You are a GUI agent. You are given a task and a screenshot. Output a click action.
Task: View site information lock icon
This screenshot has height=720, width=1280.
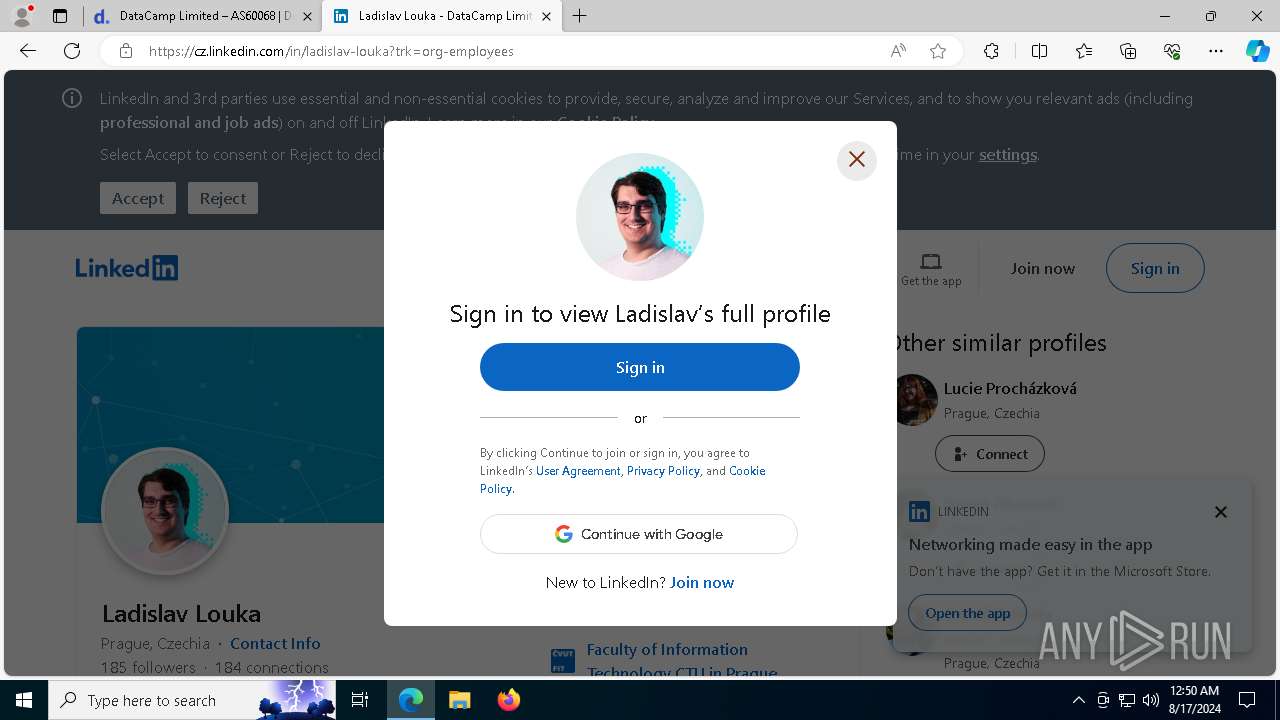click(126, 51)
